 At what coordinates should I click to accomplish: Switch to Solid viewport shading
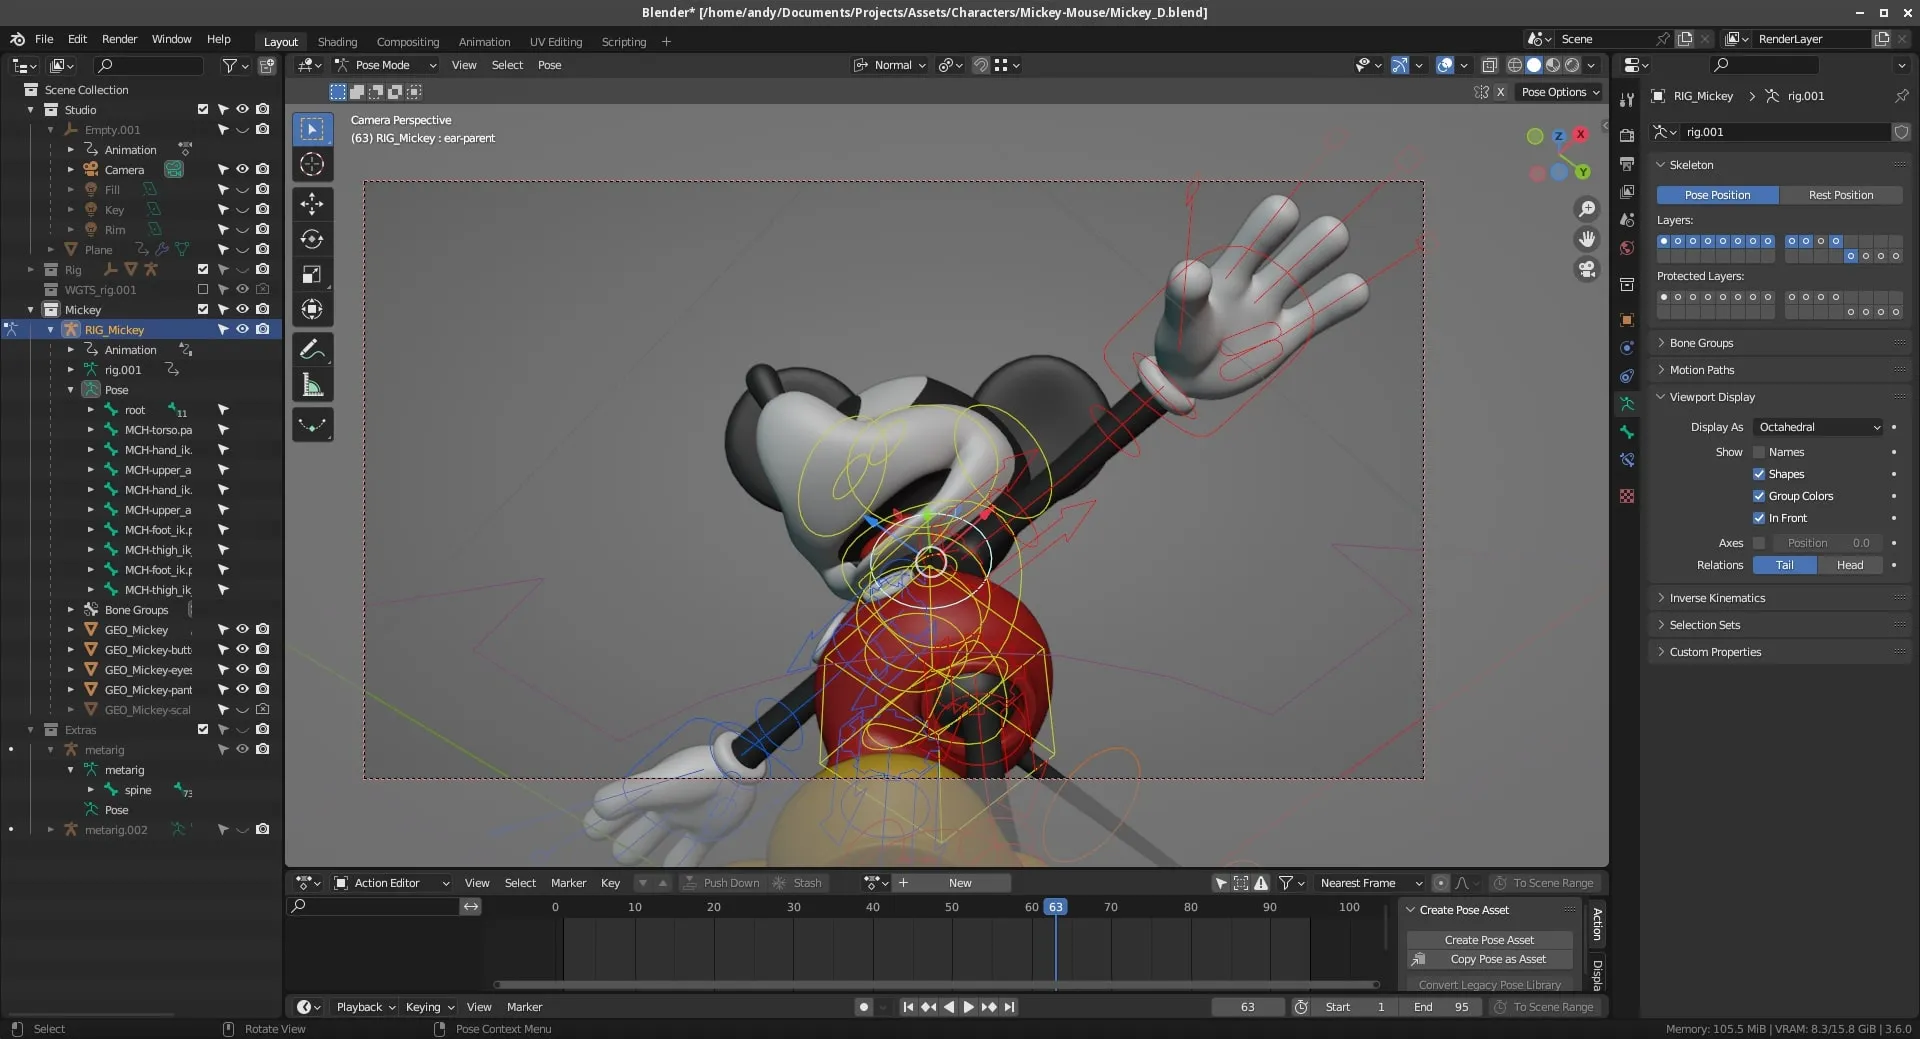[x=1534, y=65]
